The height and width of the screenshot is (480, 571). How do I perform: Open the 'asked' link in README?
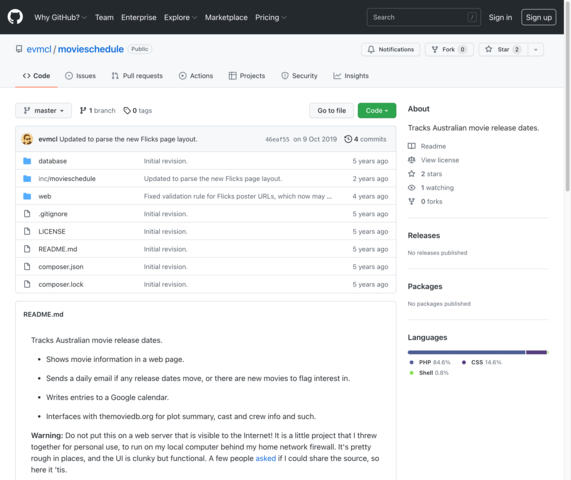pyautogui.click(x=265, y=458)
